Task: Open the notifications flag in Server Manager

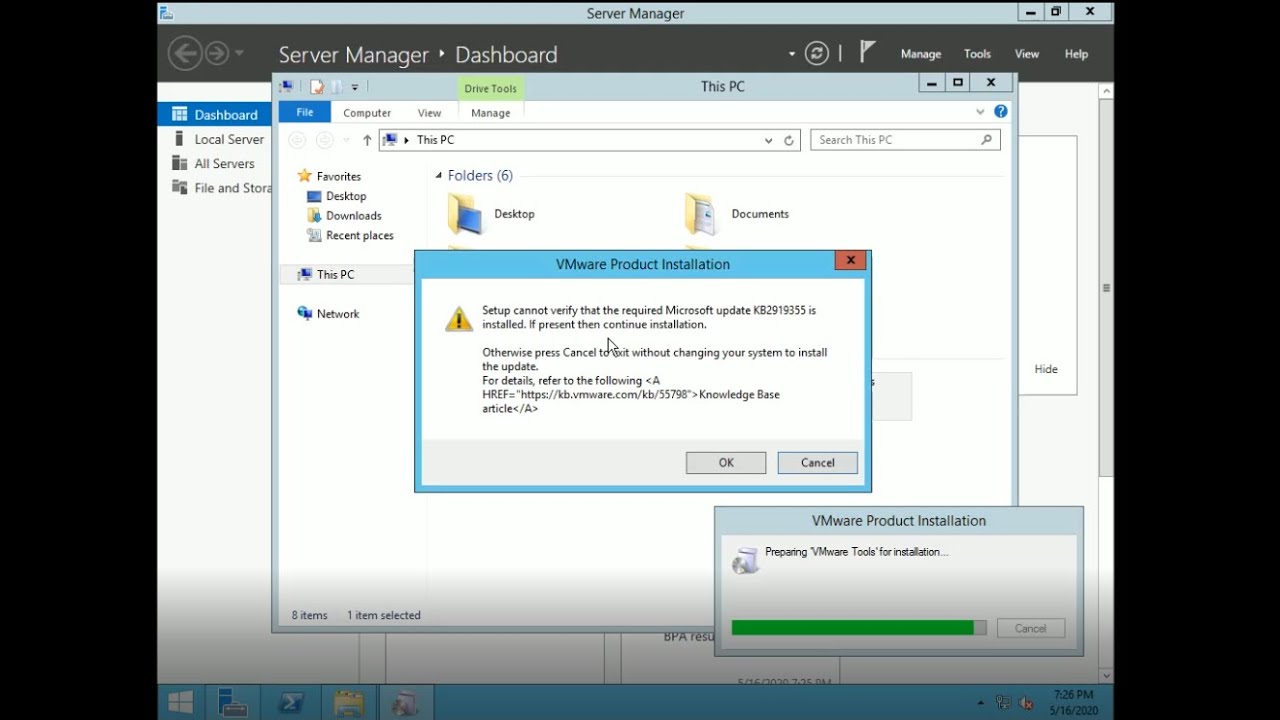Action: point(867,52)
